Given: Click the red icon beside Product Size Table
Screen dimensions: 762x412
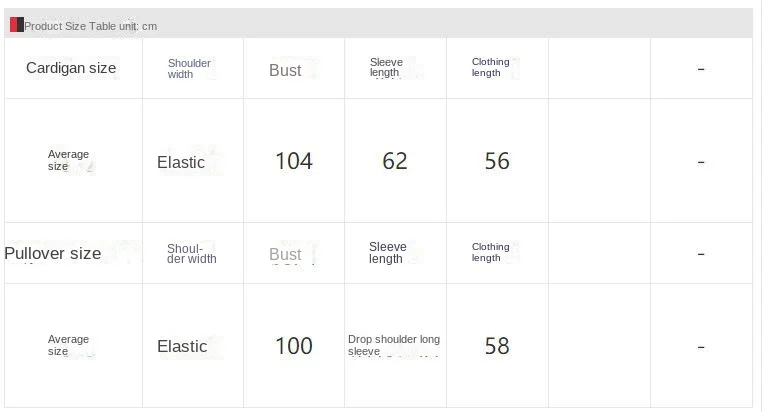Looking at the screenshot, I should [x=16, y=25].
